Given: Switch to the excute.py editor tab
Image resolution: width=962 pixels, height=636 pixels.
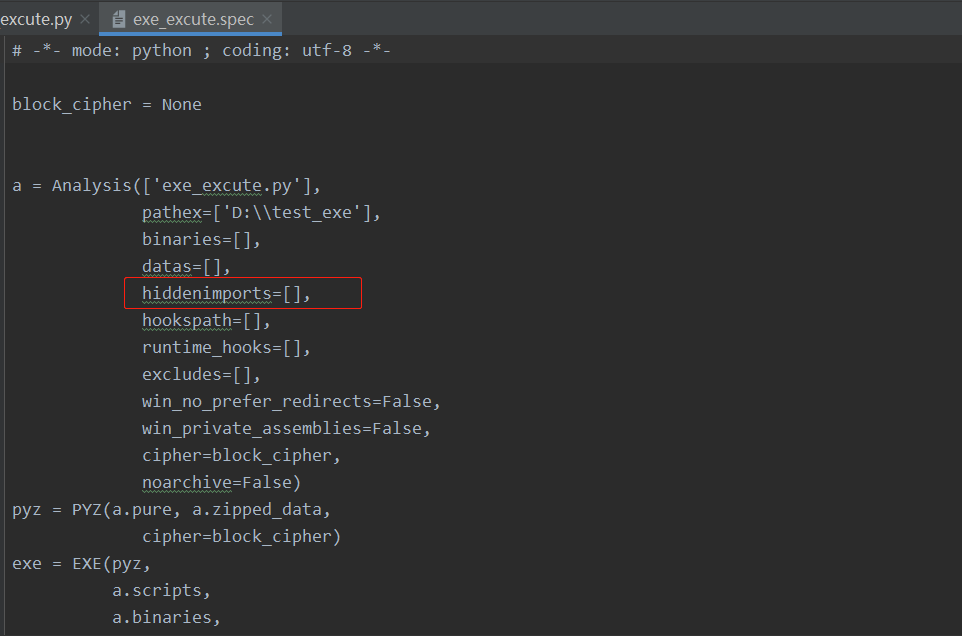Looking at the screenshot, I should (36, 19).
